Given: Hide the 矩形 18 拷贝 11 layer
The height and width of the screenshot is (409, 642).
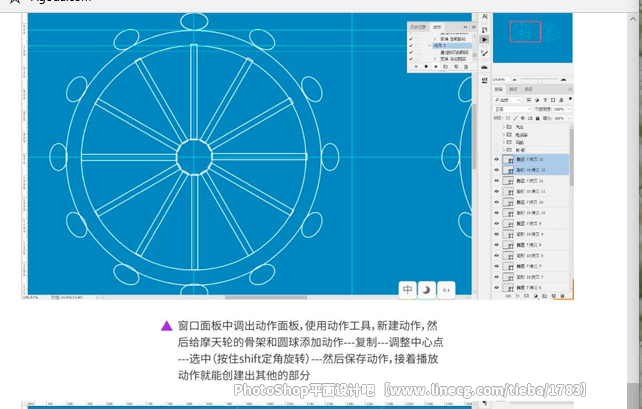Looking at the screenshot, I should [497, 191].
